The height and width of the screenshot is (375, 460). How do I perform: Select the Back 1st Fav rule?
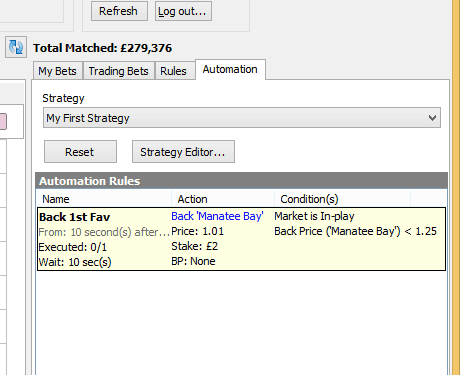click(241, 239)
